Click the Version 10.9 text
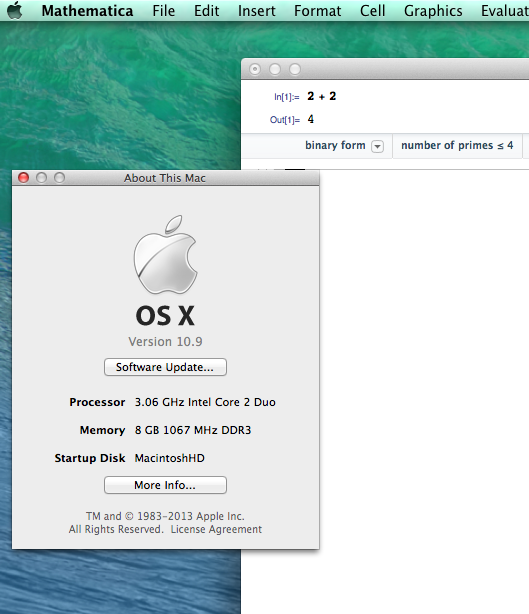The width and height of the screenshot is (529, 614). tap(165, 341)
